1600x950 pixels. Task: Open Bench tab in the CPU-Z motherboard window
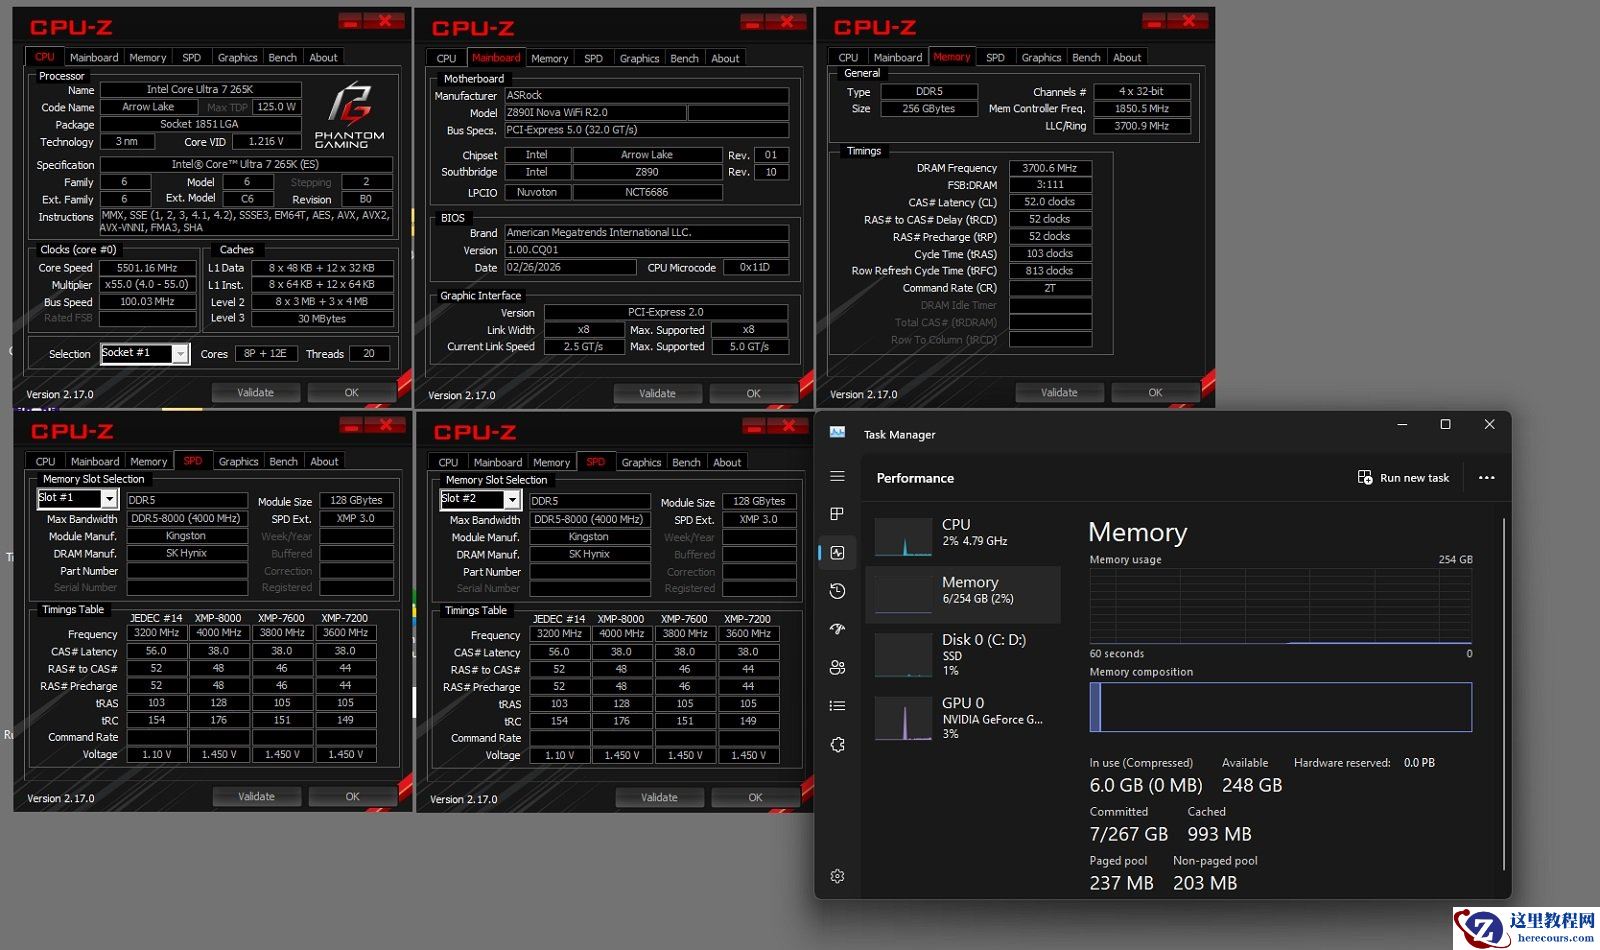(x=684, y=58)
